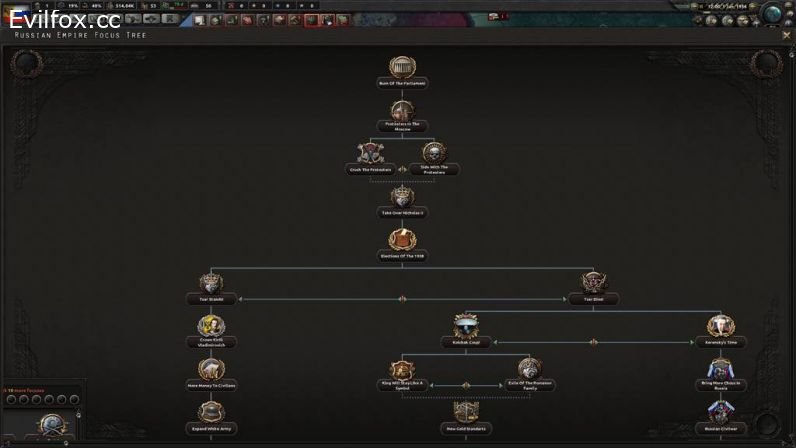Click the Tsar Stands focus icon
This screenshot has width=796, height=448.
[211, 284]
